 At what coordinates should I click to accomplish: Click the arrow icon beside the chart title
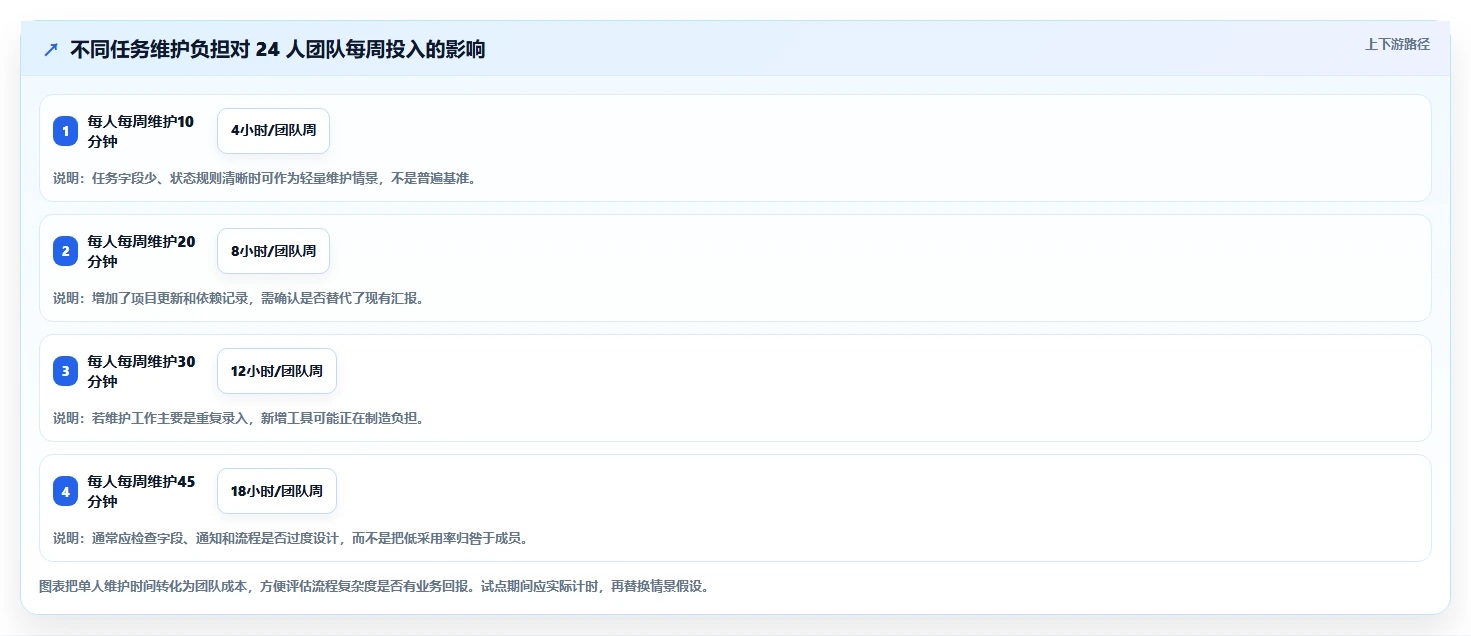tap(51, 50)
